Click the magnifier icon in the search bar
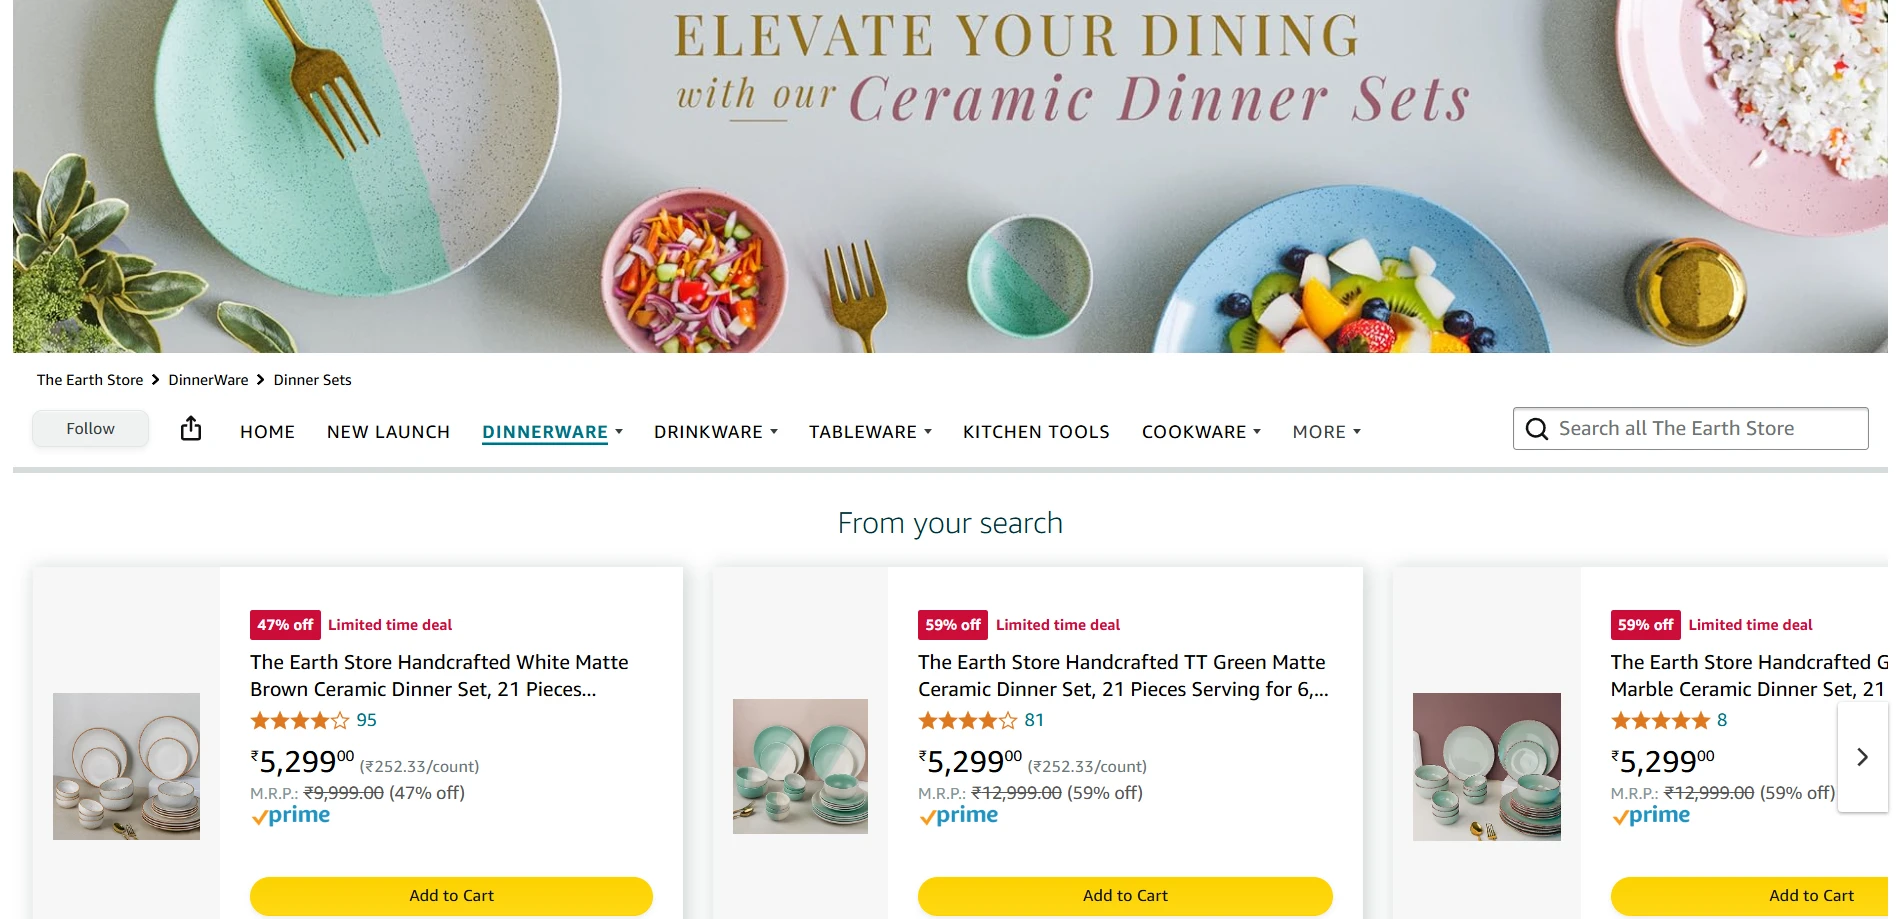The height and width of the screenshot is (919, 1901). pyautogui.click(x=1537, y=428)
